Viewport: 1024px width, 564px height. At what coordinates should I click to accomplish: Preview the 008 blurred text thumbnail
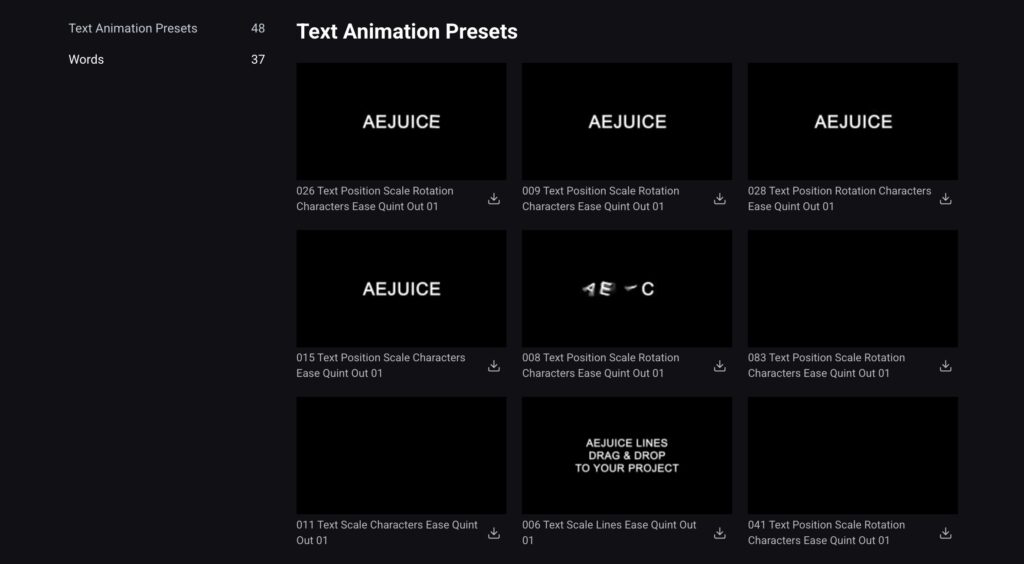pyautogui.click(x=627, y=288)
